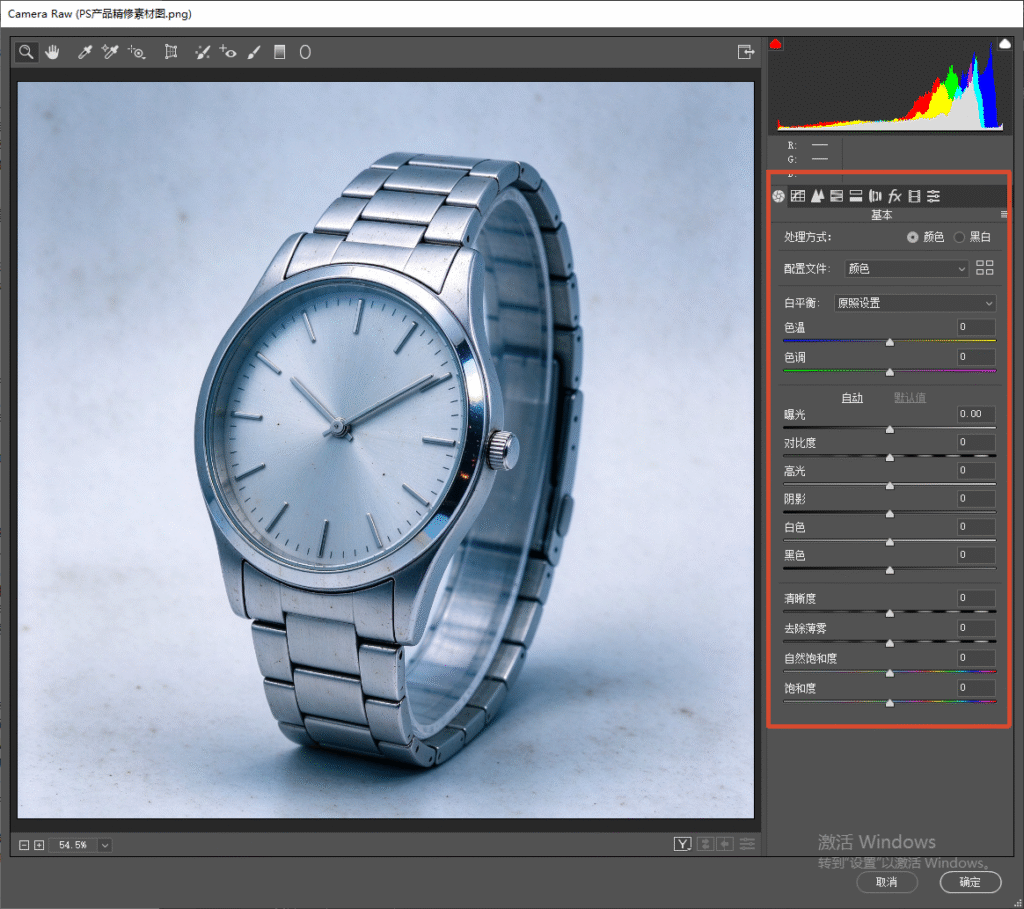
Task: Toggle highlight clipping warning in histogram
Action: coord(1005,44)
